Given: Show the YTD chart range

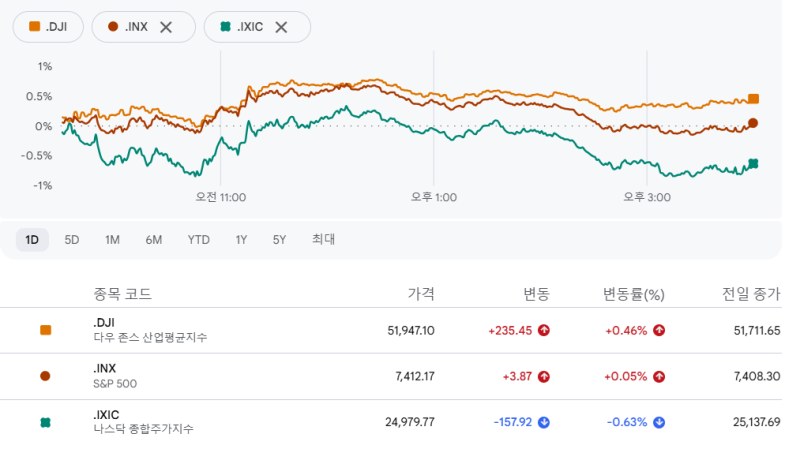Looking at the screenshot, I should [198, 240].
